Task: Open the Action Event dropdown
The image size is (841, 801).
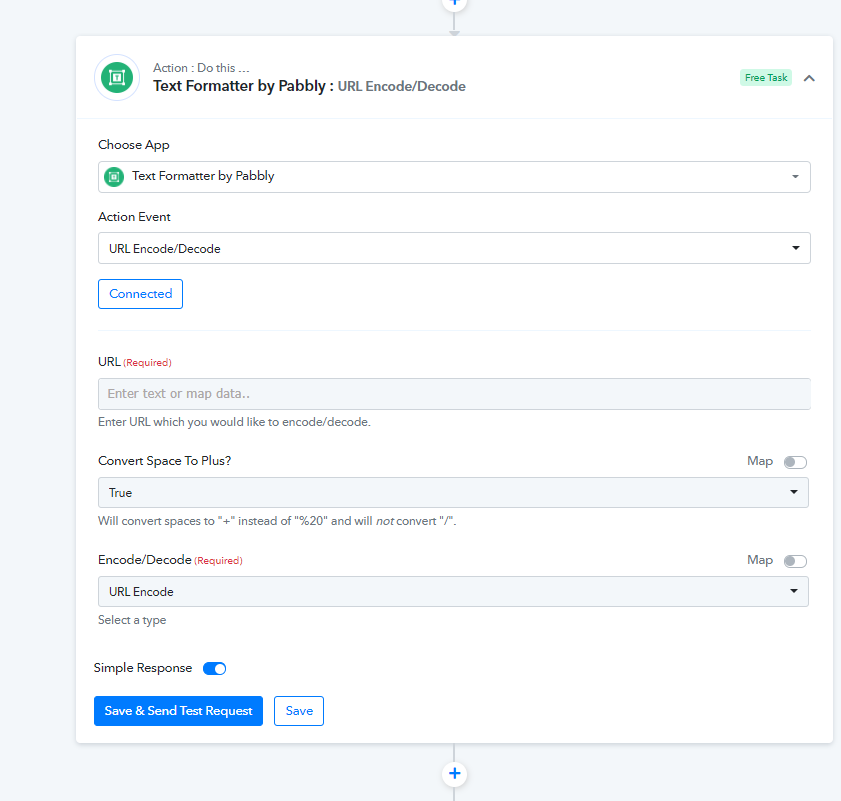Action: pyautogui.click(x=454, y=248)
